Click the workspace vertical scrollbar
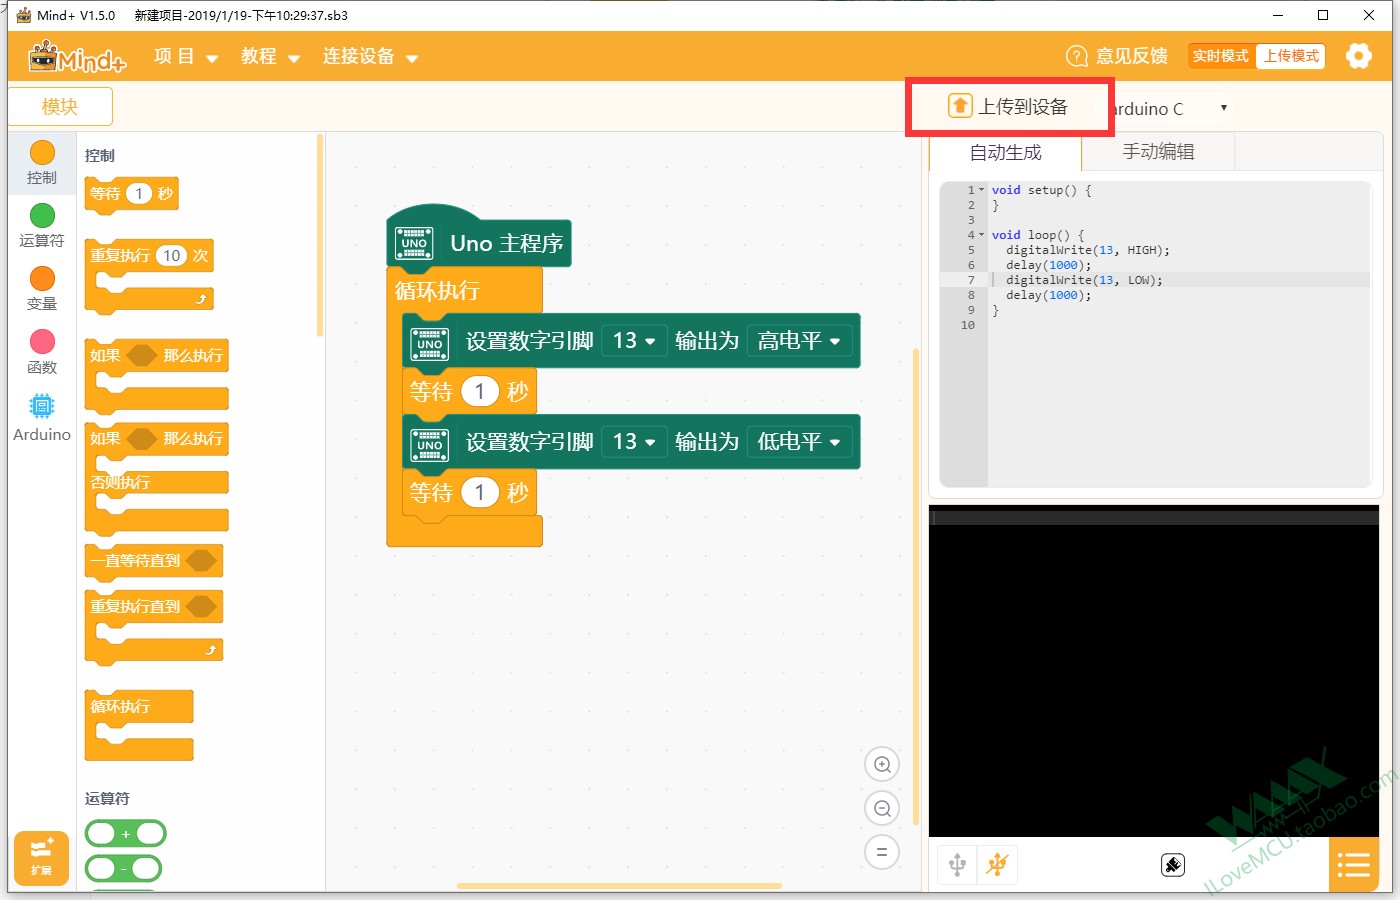This screenshot has width=1400, height=900. 915,586
